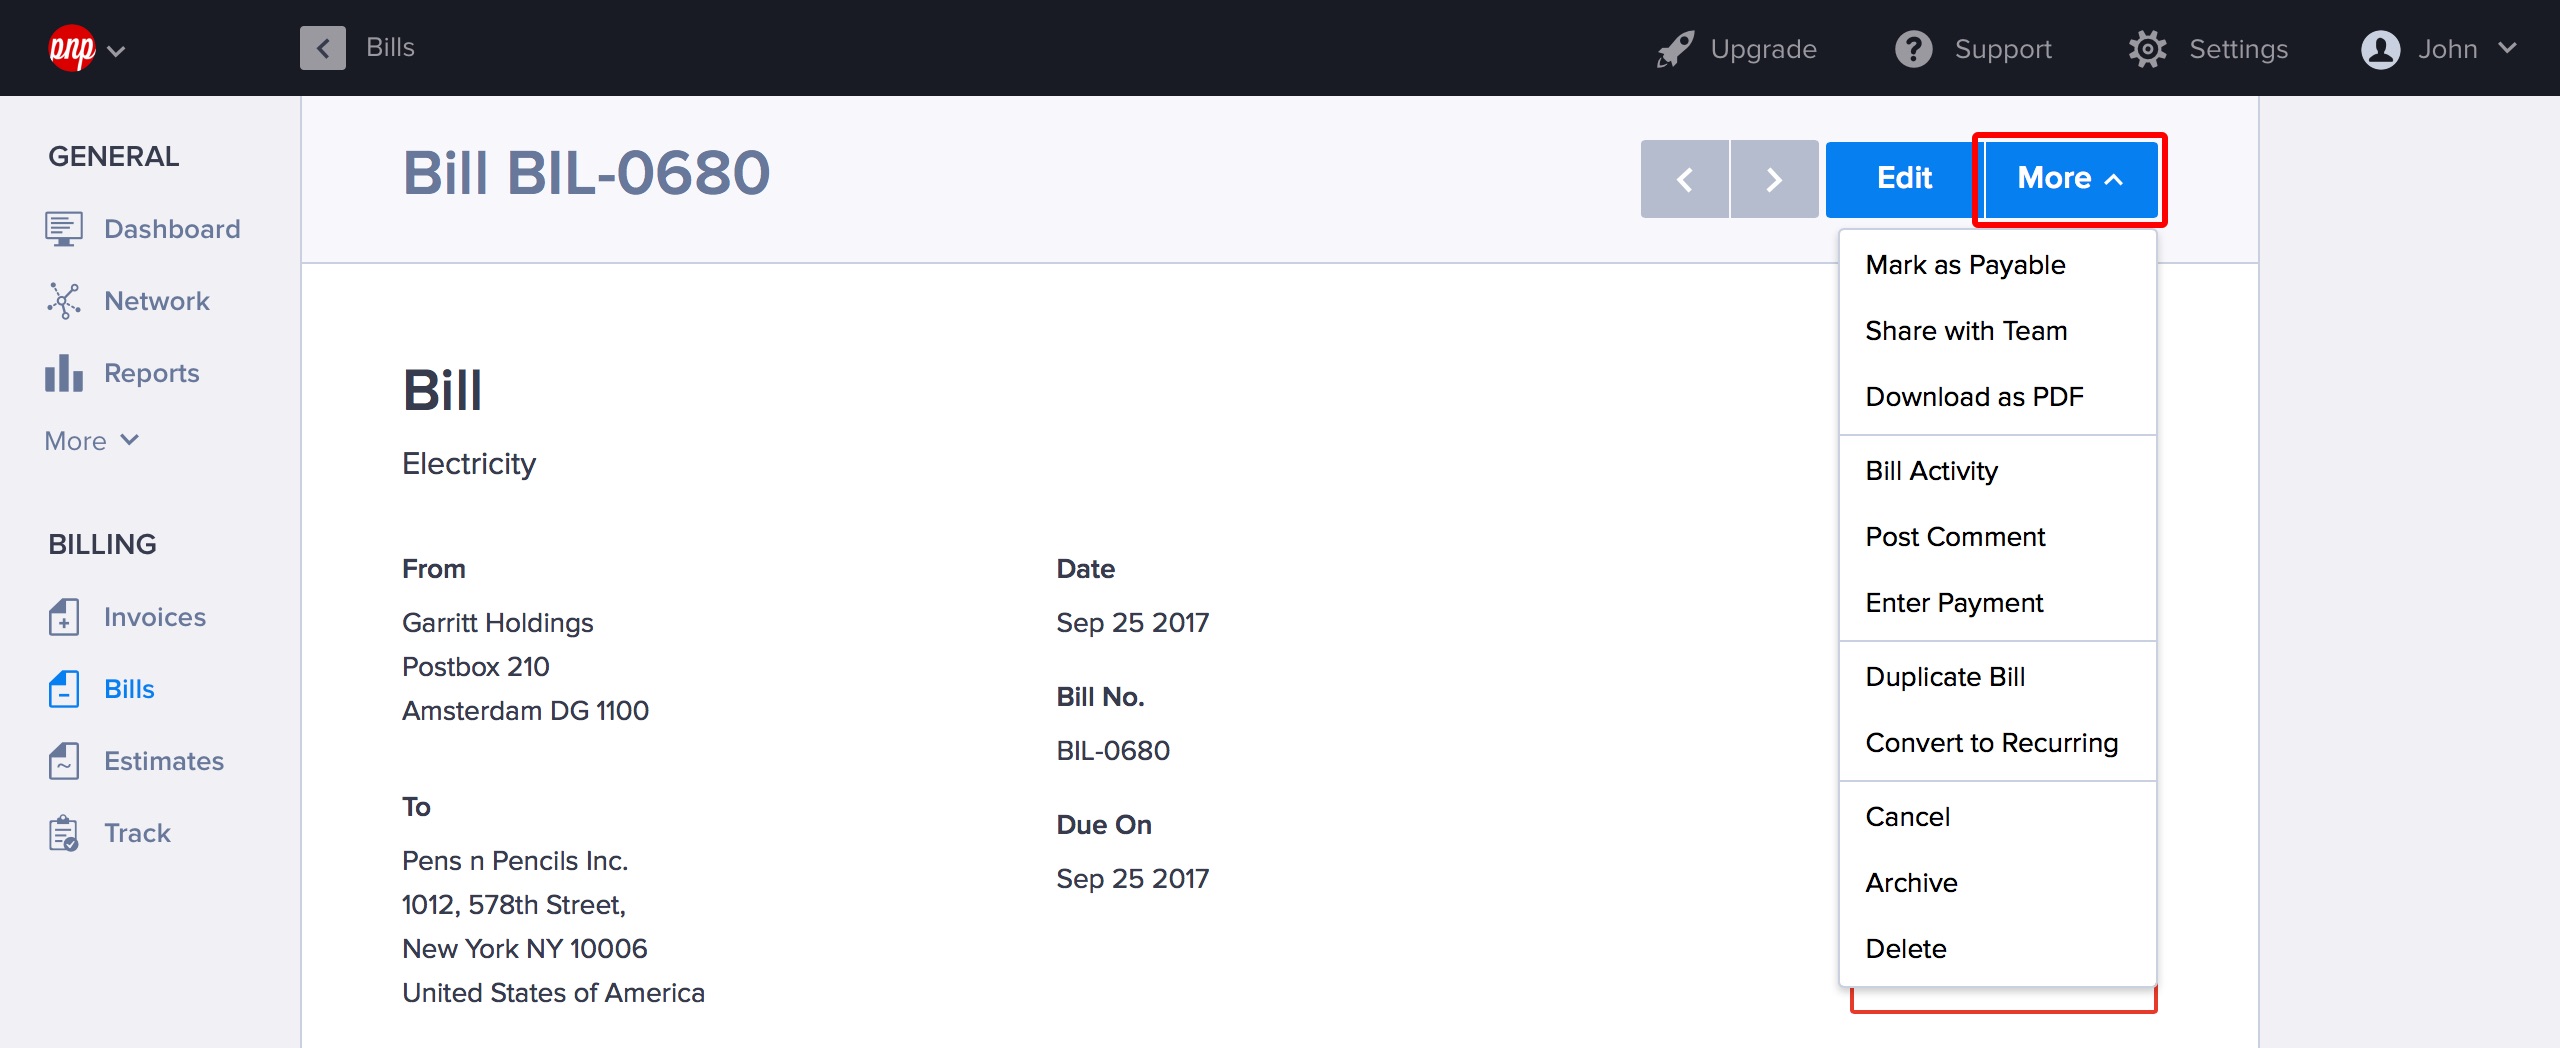Go back using the Bills back arrow

pos(322,48)
